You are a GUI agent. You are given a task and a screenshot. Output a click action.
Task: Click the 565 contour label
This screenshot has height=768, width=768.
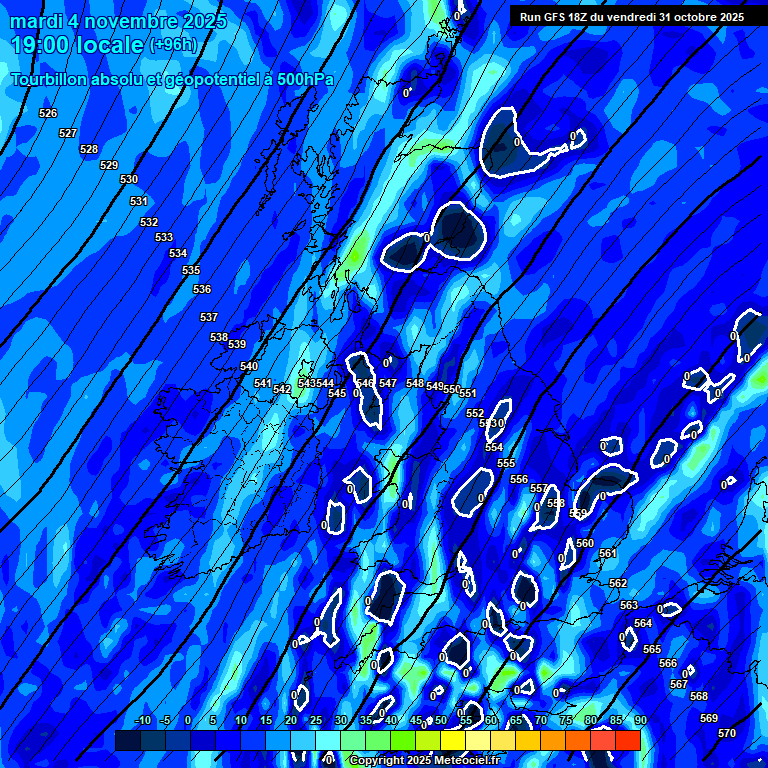652,649
